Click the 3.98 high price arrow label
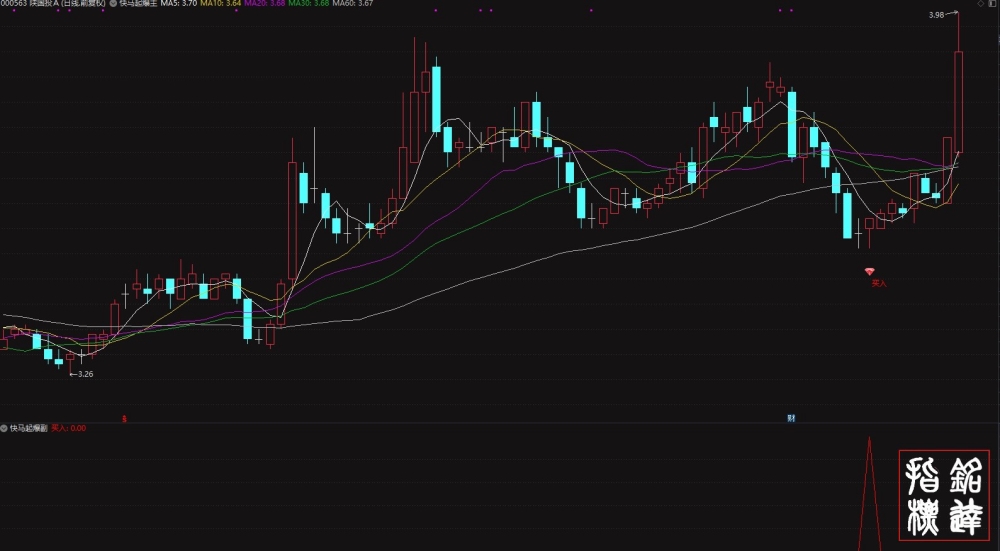The image size is (1000, 551). pos(944,15)
